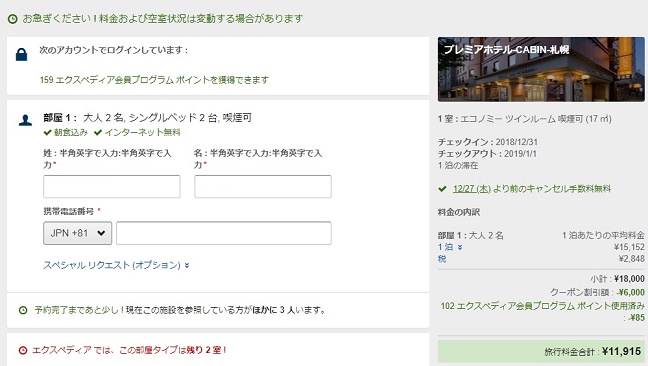Viewport: 648px width, 366px height.
Task: Click the クーポン割引額 -¥6,000 line
Action: click(597, 292)
